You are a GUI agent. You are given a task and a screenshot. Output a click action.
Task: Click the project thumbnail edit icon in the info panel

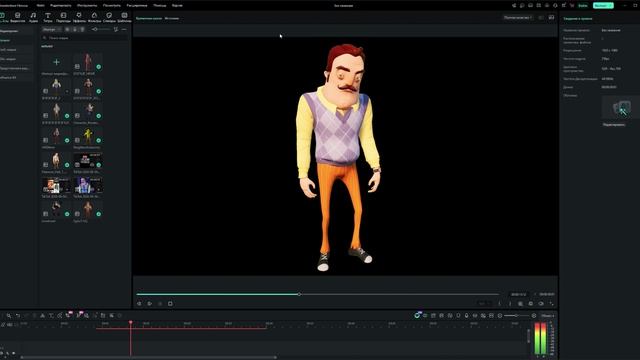coord(621,108)
